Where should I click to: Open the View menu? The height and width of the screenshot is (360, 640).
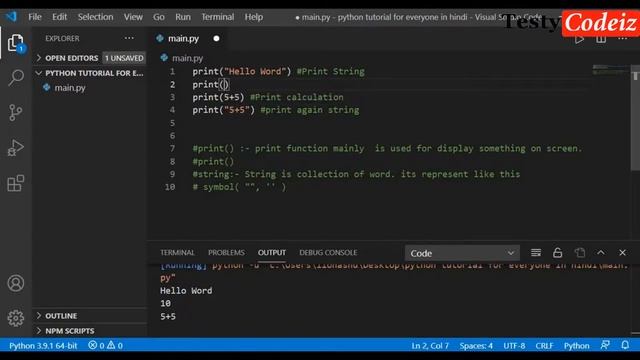(133, 17)
